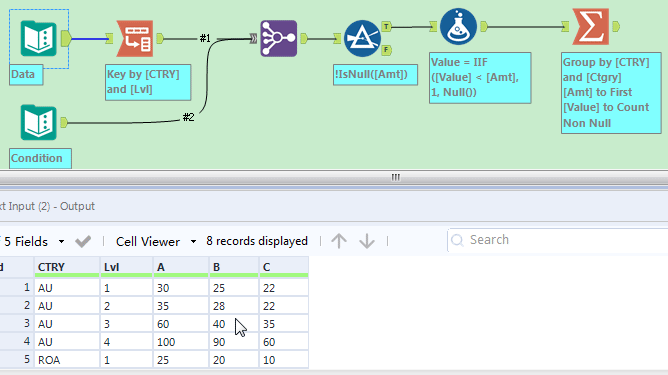Image resolution: width=668 pixels, height=375 pixels.
Task: Select the '!IsNull([Amt])' annotation
Action: pyautogui.click(x=375, y=75)
